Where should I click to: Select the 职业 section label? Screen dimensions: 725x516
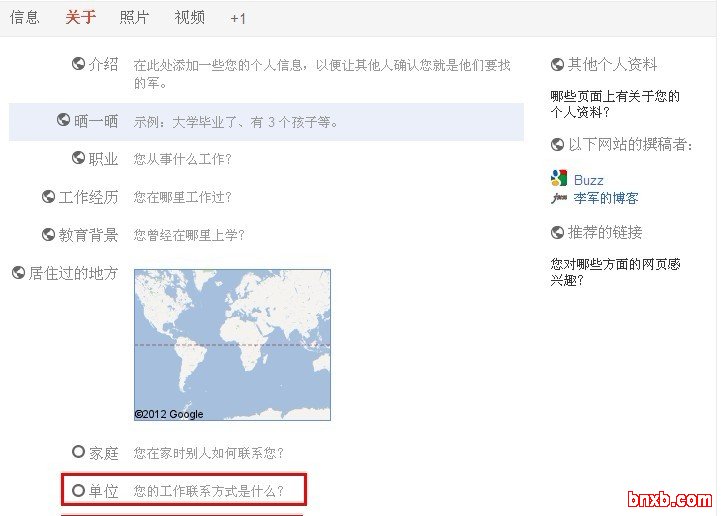[x=104, y=159]
